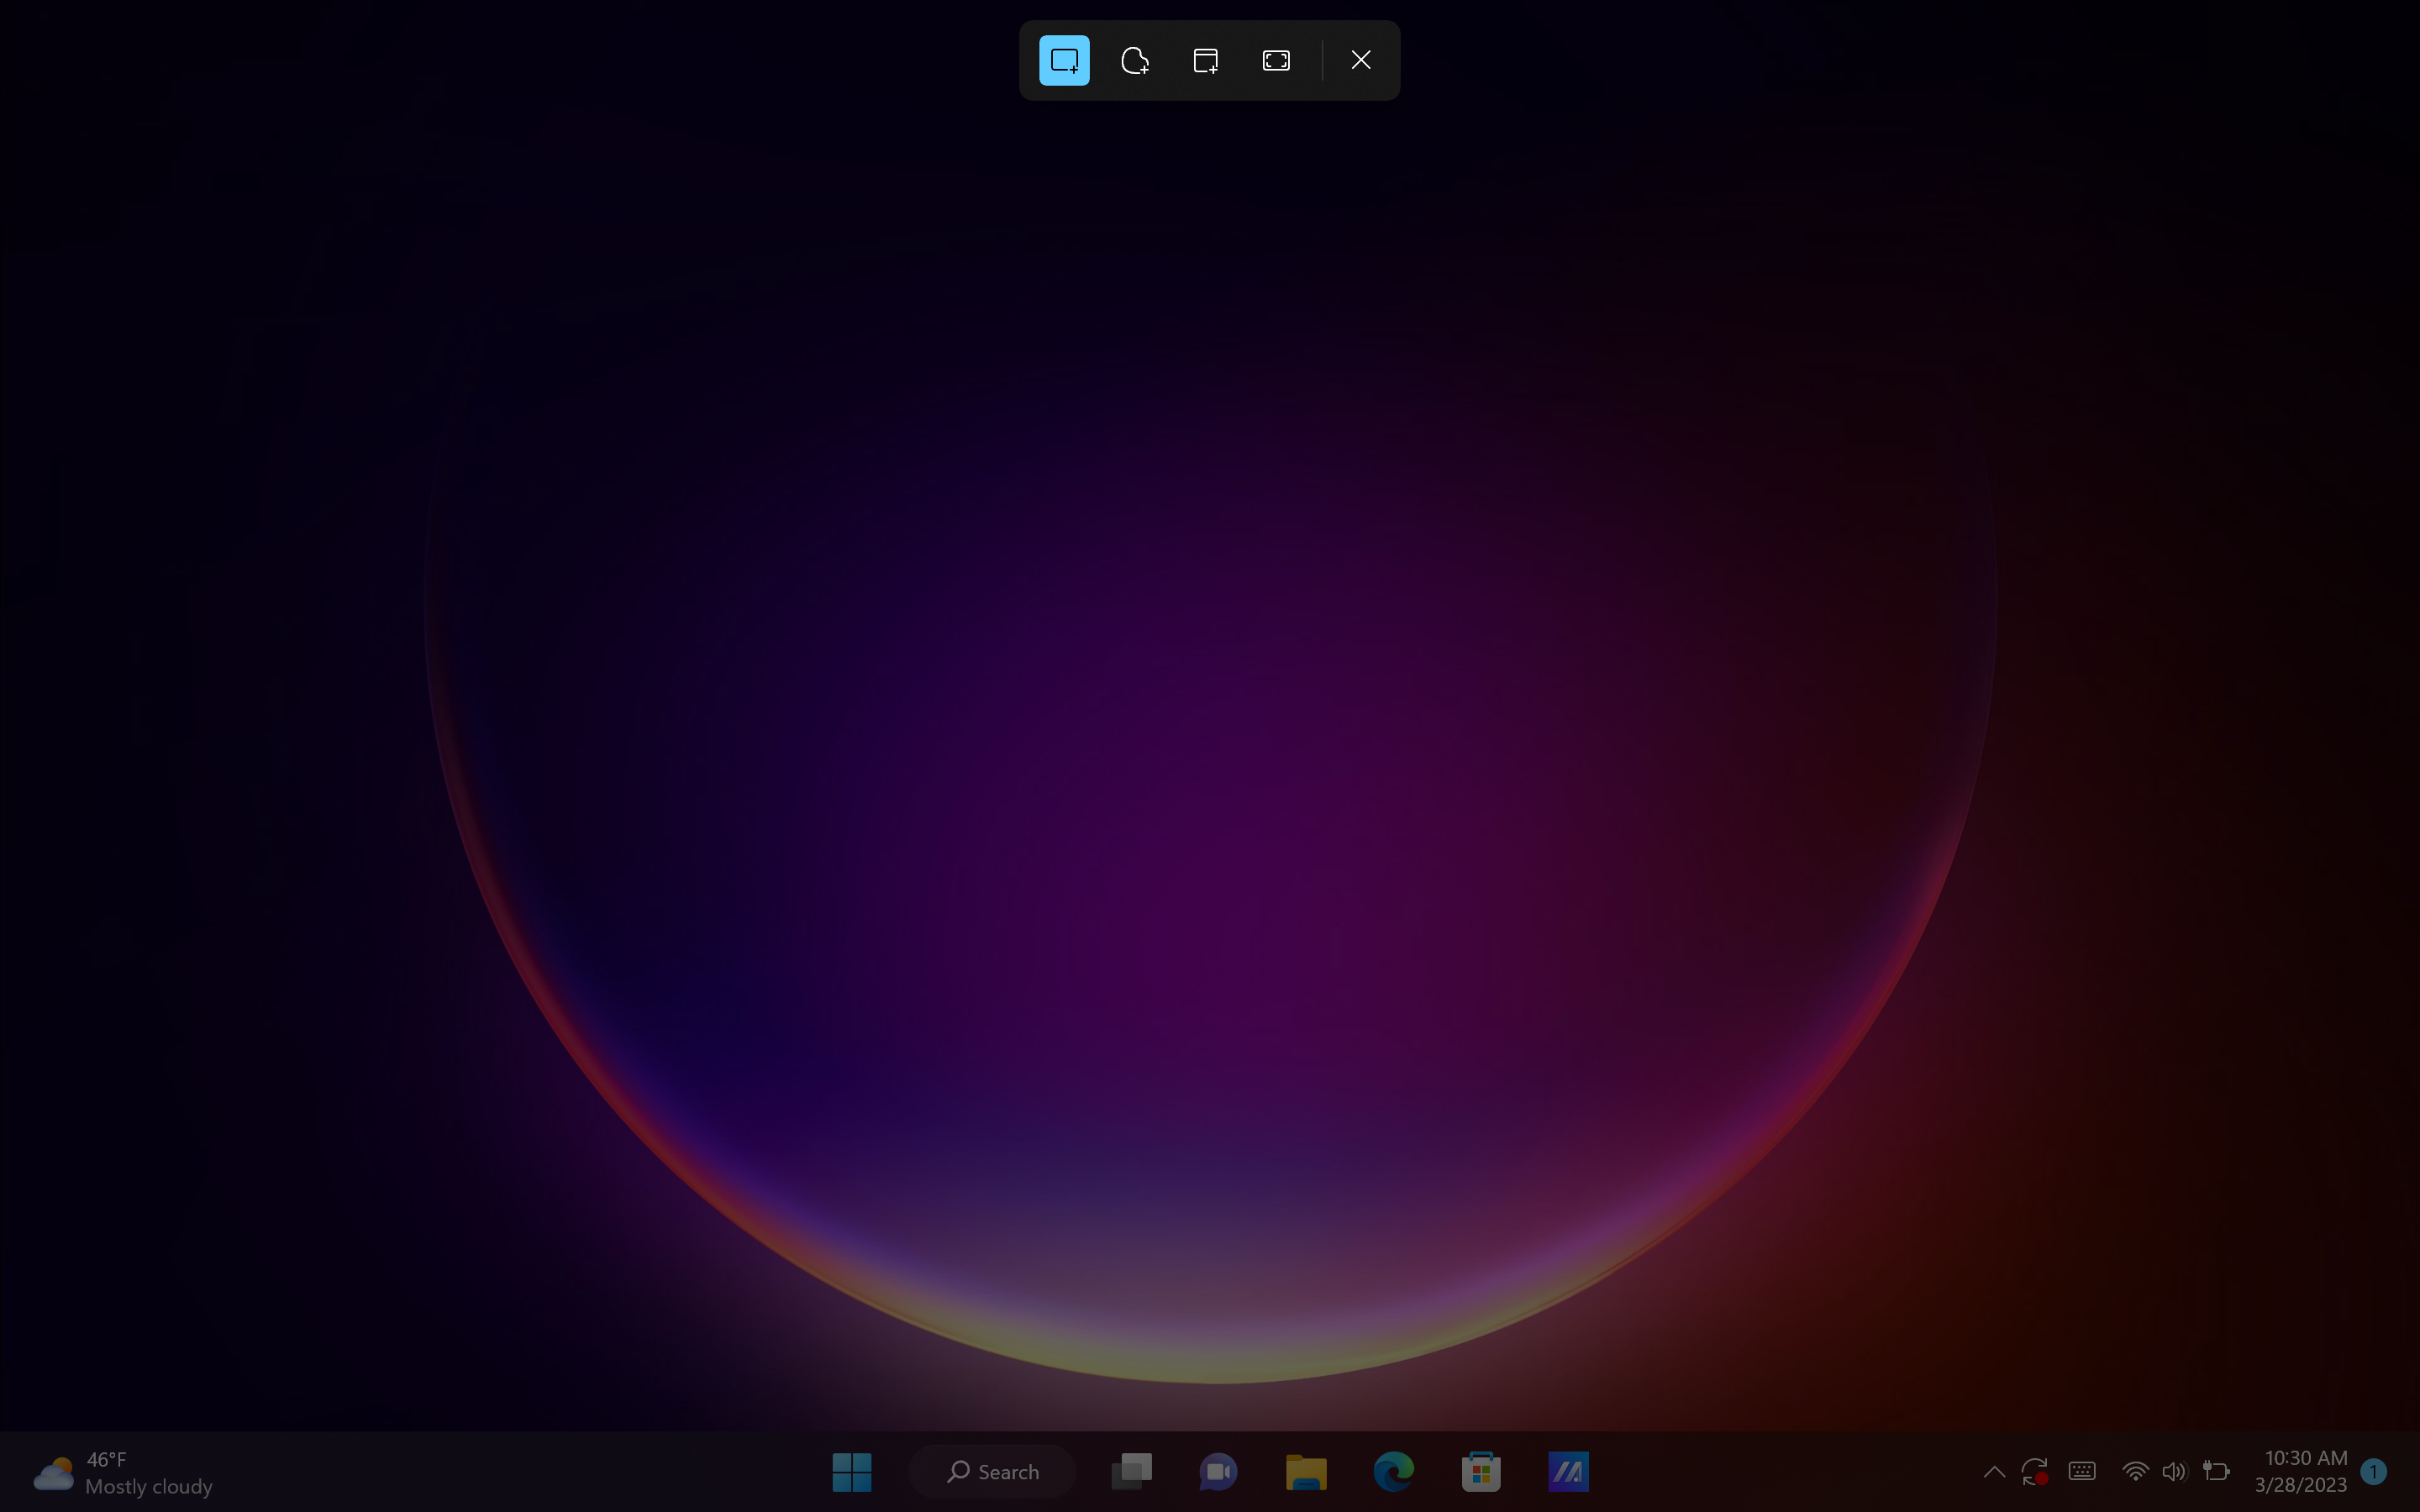Select the window snip mode
The width and height of the screenshot is (2420, 1512).
[1206, 61]
